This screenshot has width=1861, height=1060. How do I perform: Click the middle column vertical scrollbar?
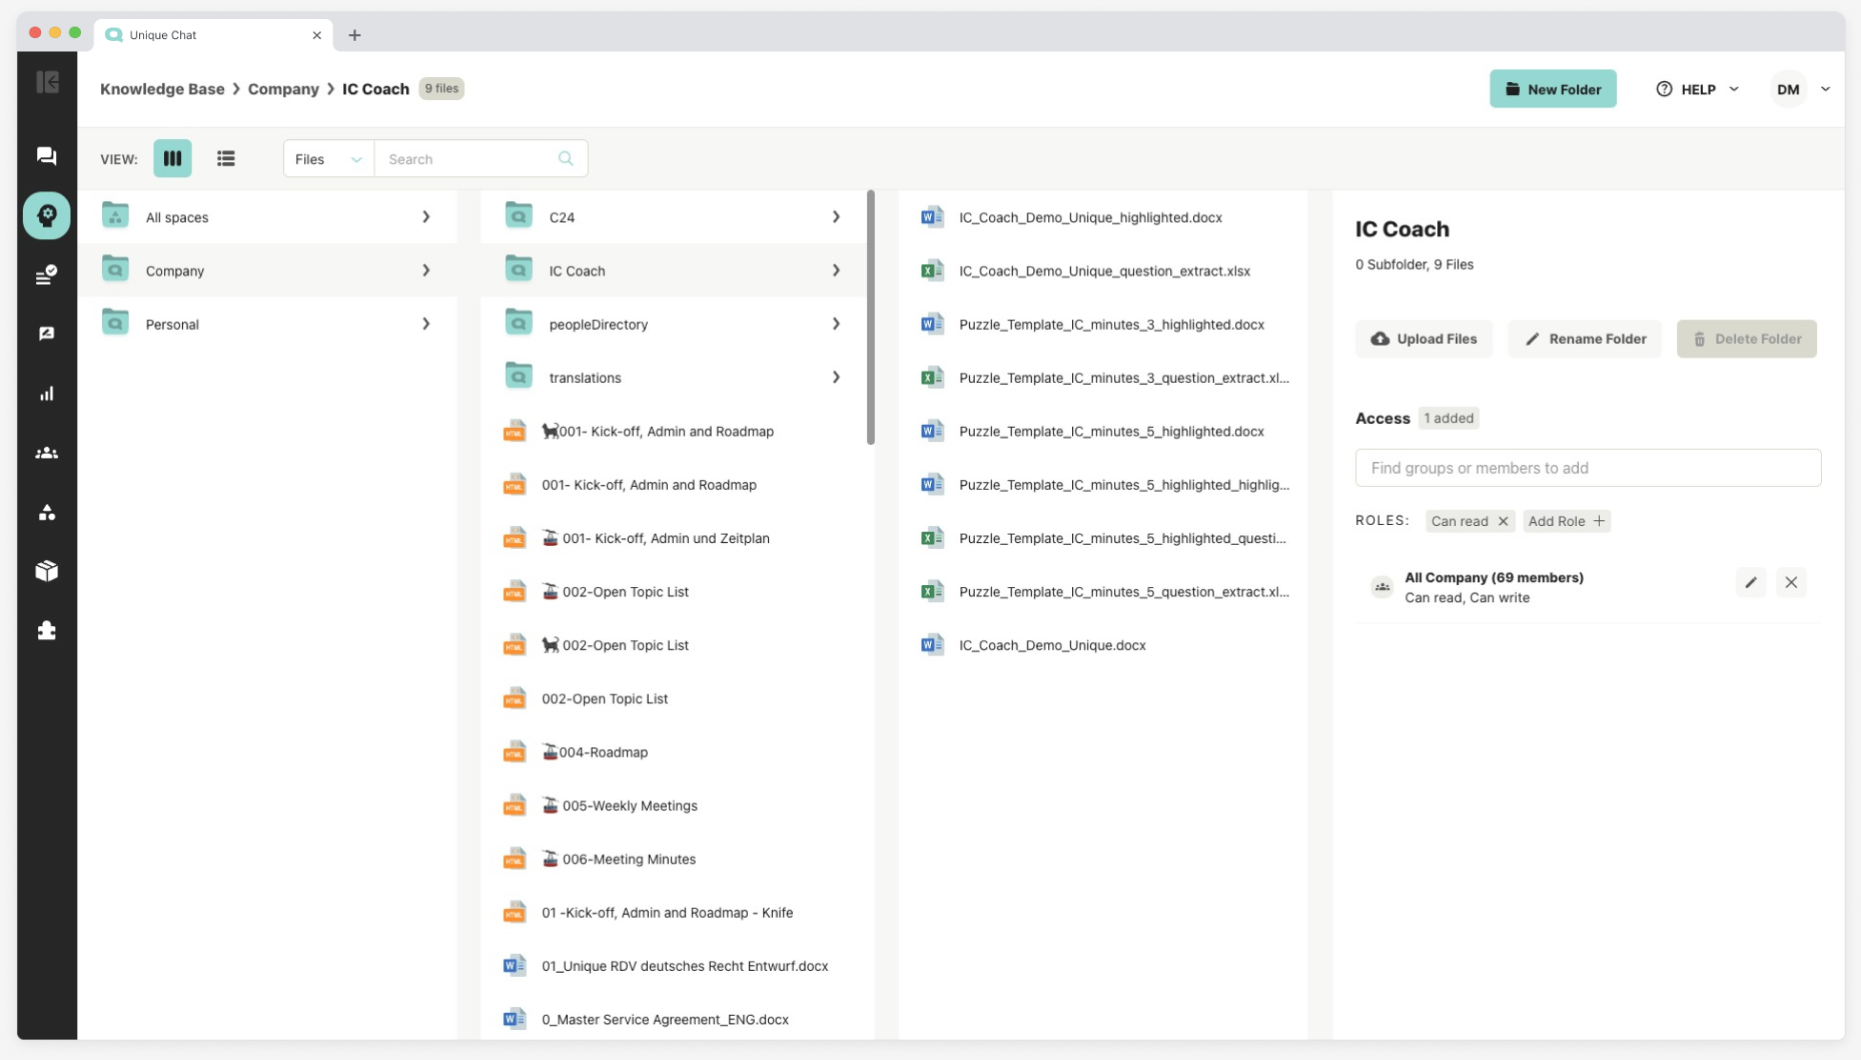pos(870,318)
